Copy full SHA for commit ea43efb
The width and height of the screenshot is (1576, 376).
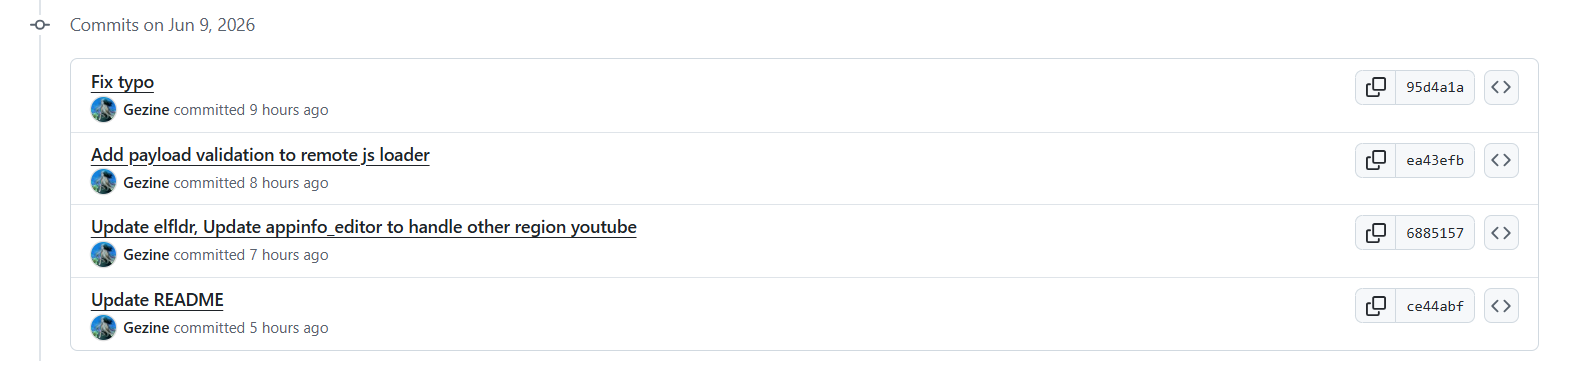click(x=1376, y=160)
